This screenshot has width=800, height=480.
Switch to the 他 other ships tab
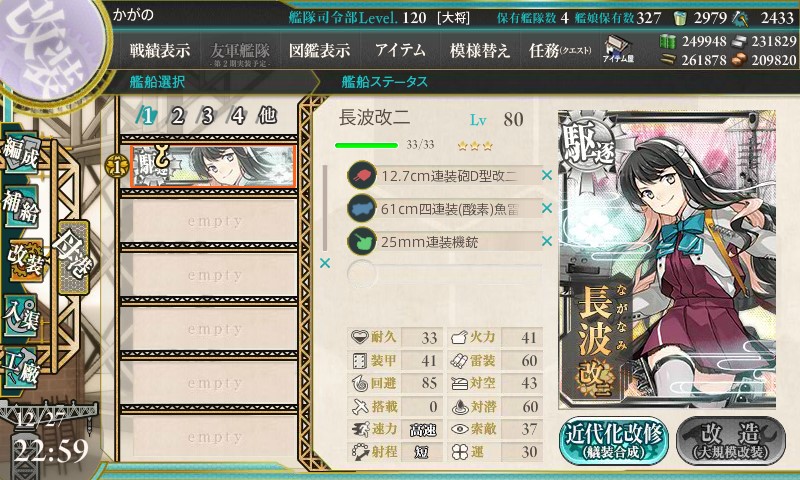(267, 116)
